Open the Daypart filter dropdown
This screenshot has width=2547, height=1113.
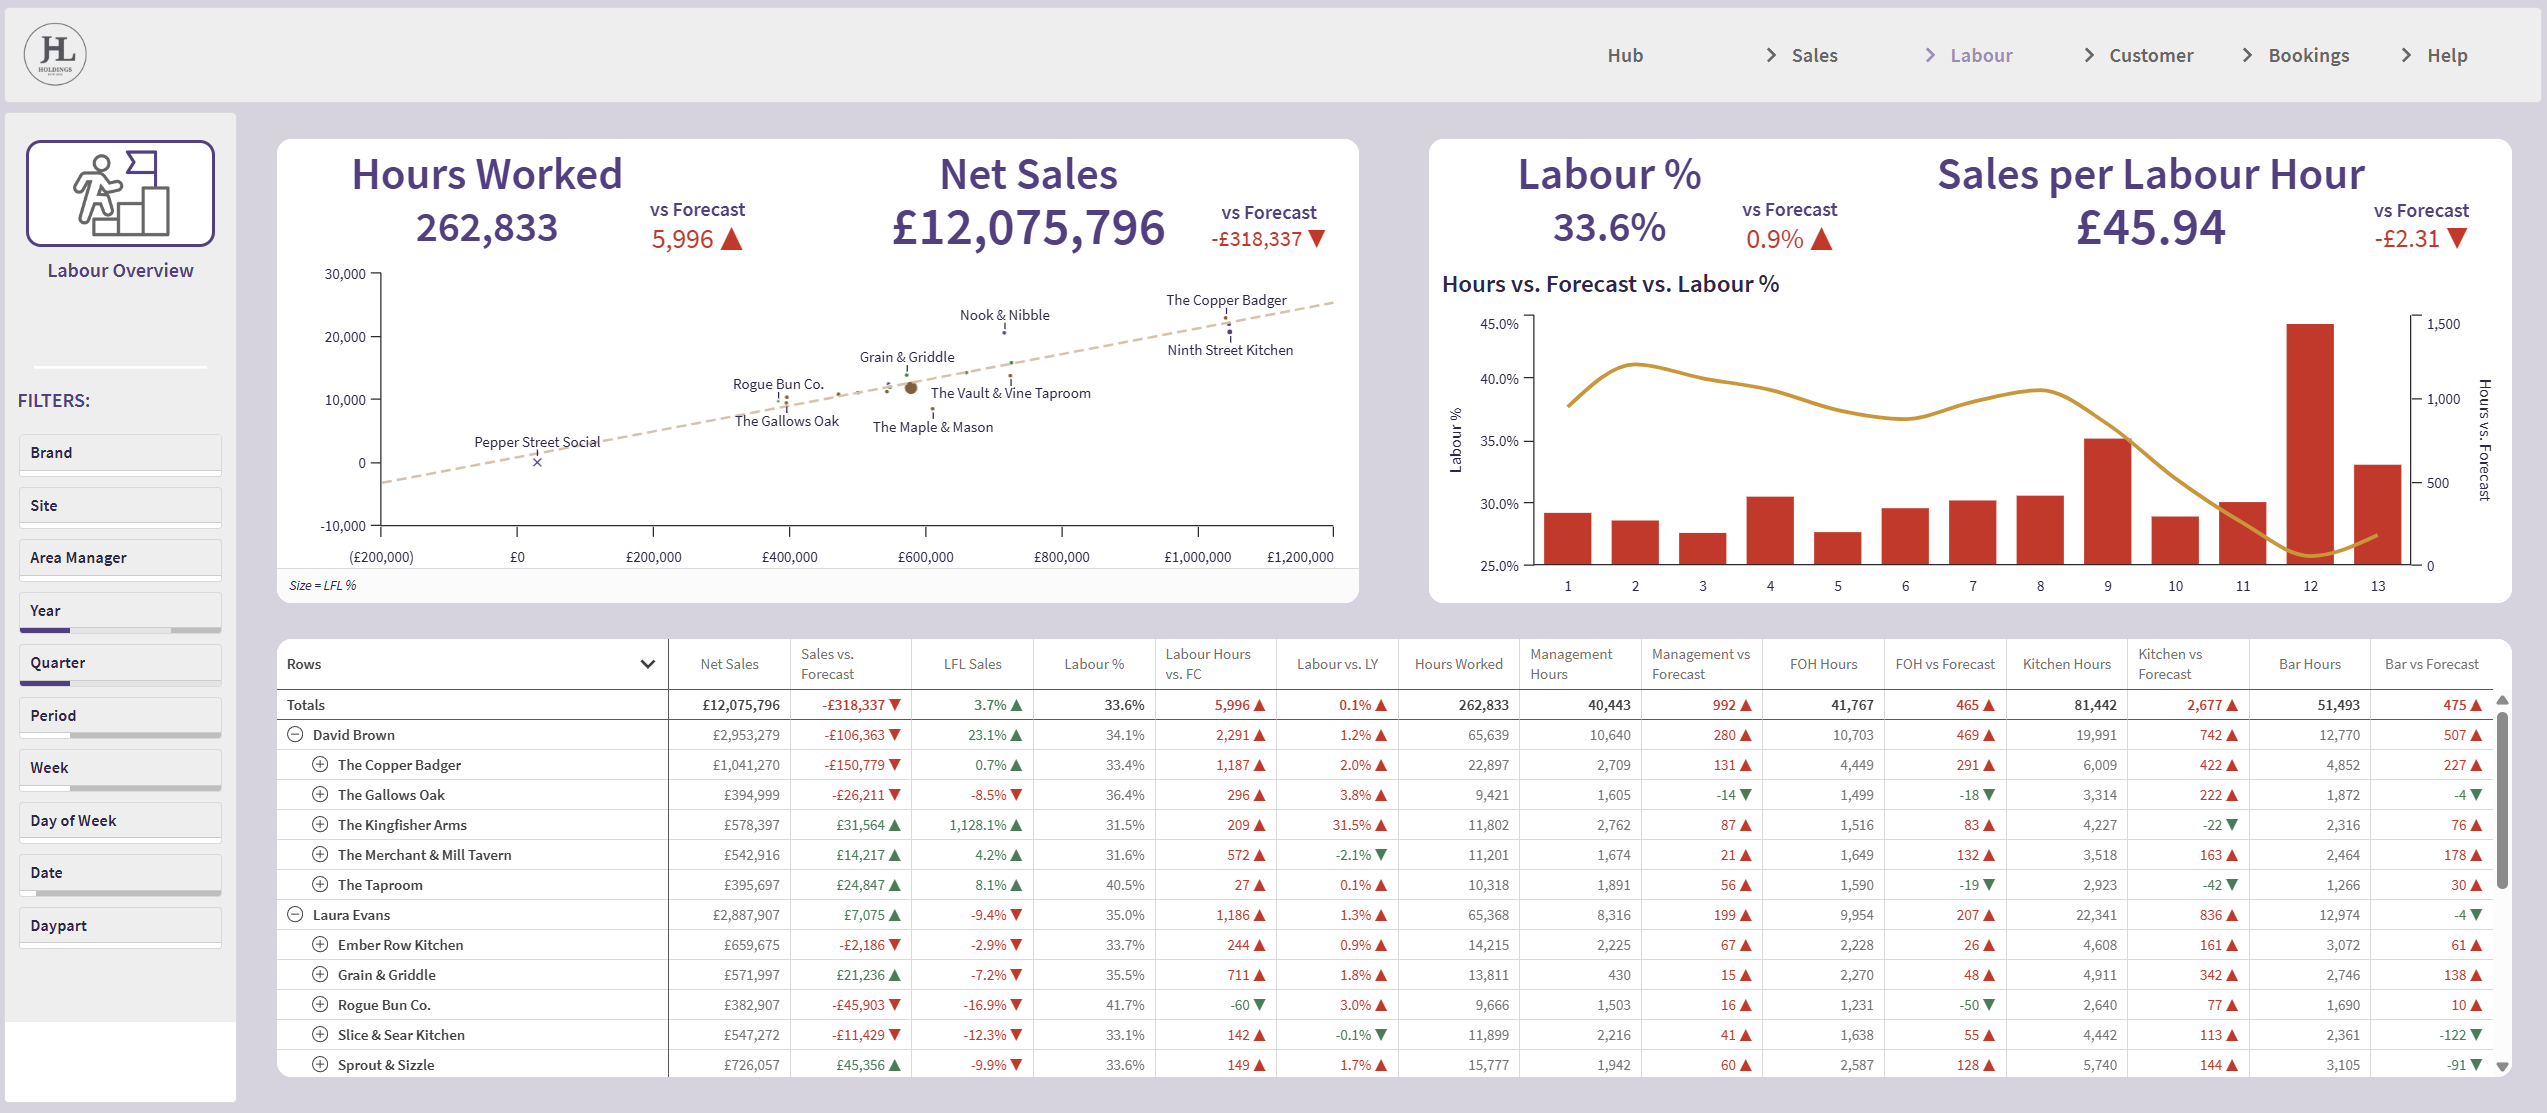tap(120, 927)
